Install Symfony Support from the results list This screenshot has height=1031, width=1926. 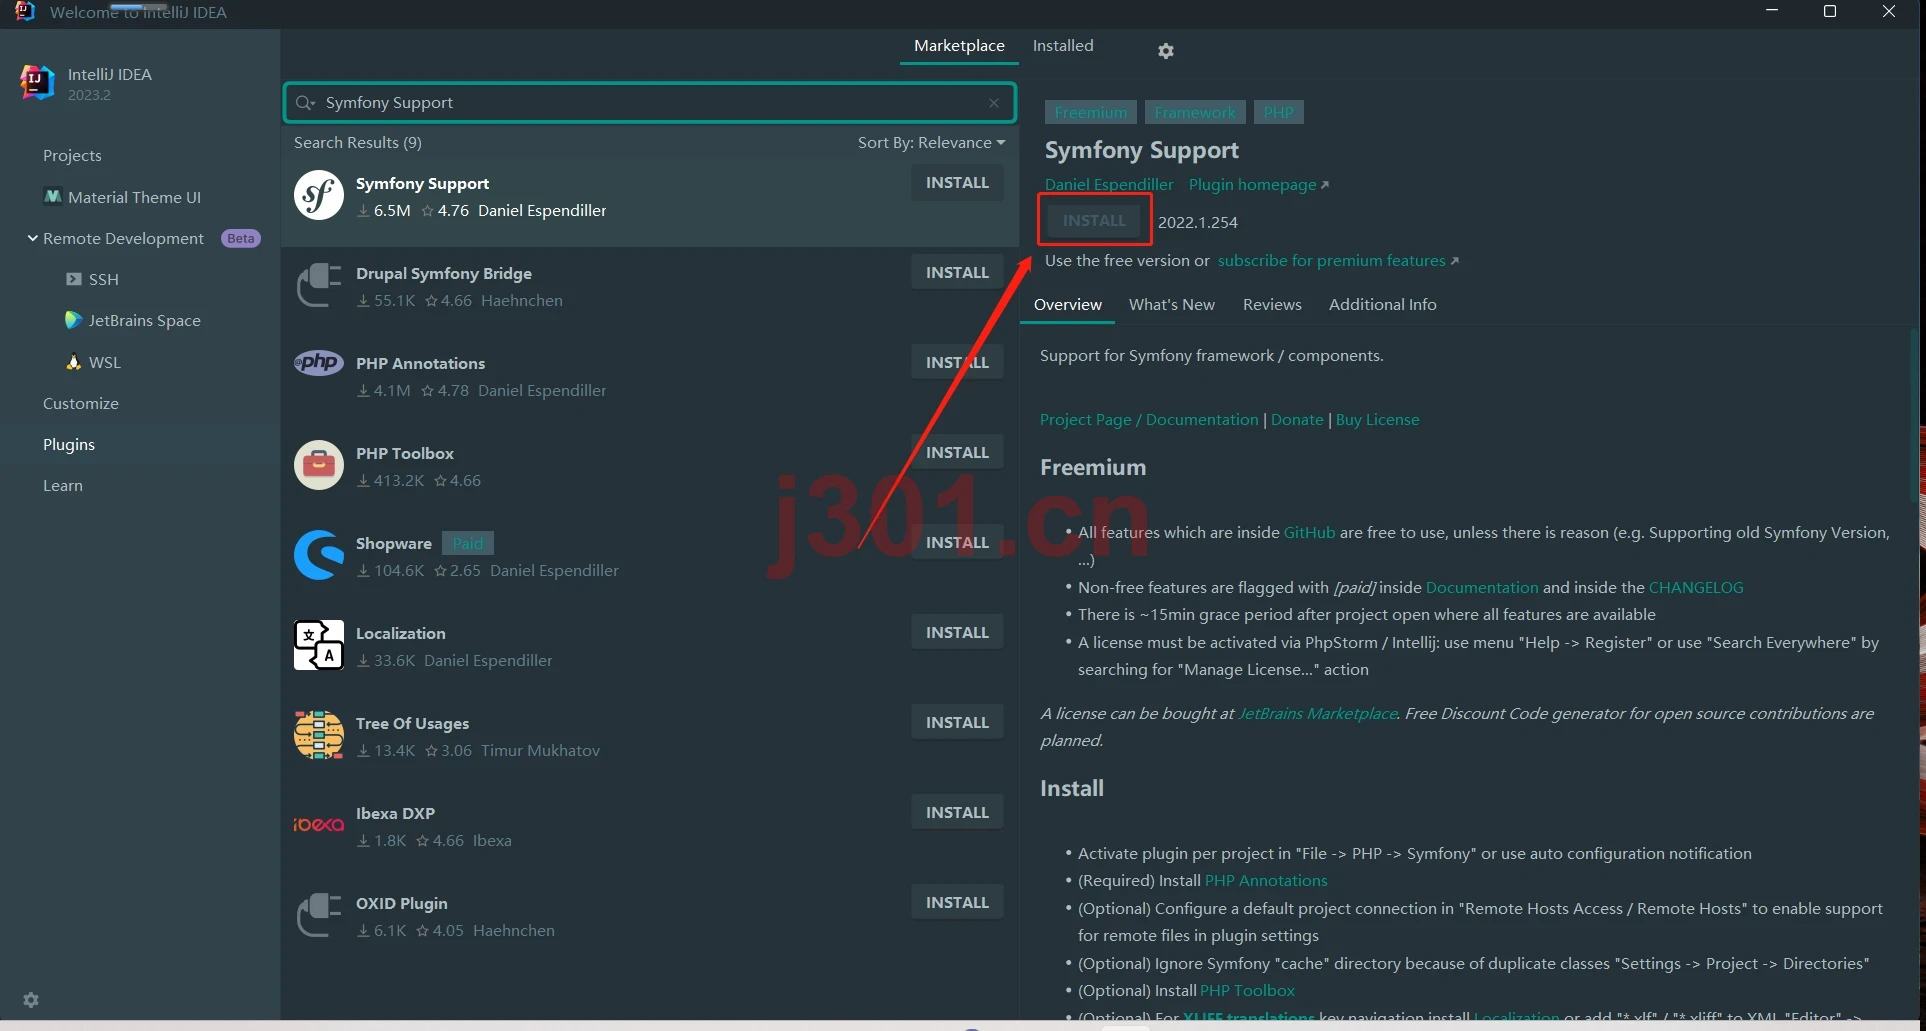point(957,183)
